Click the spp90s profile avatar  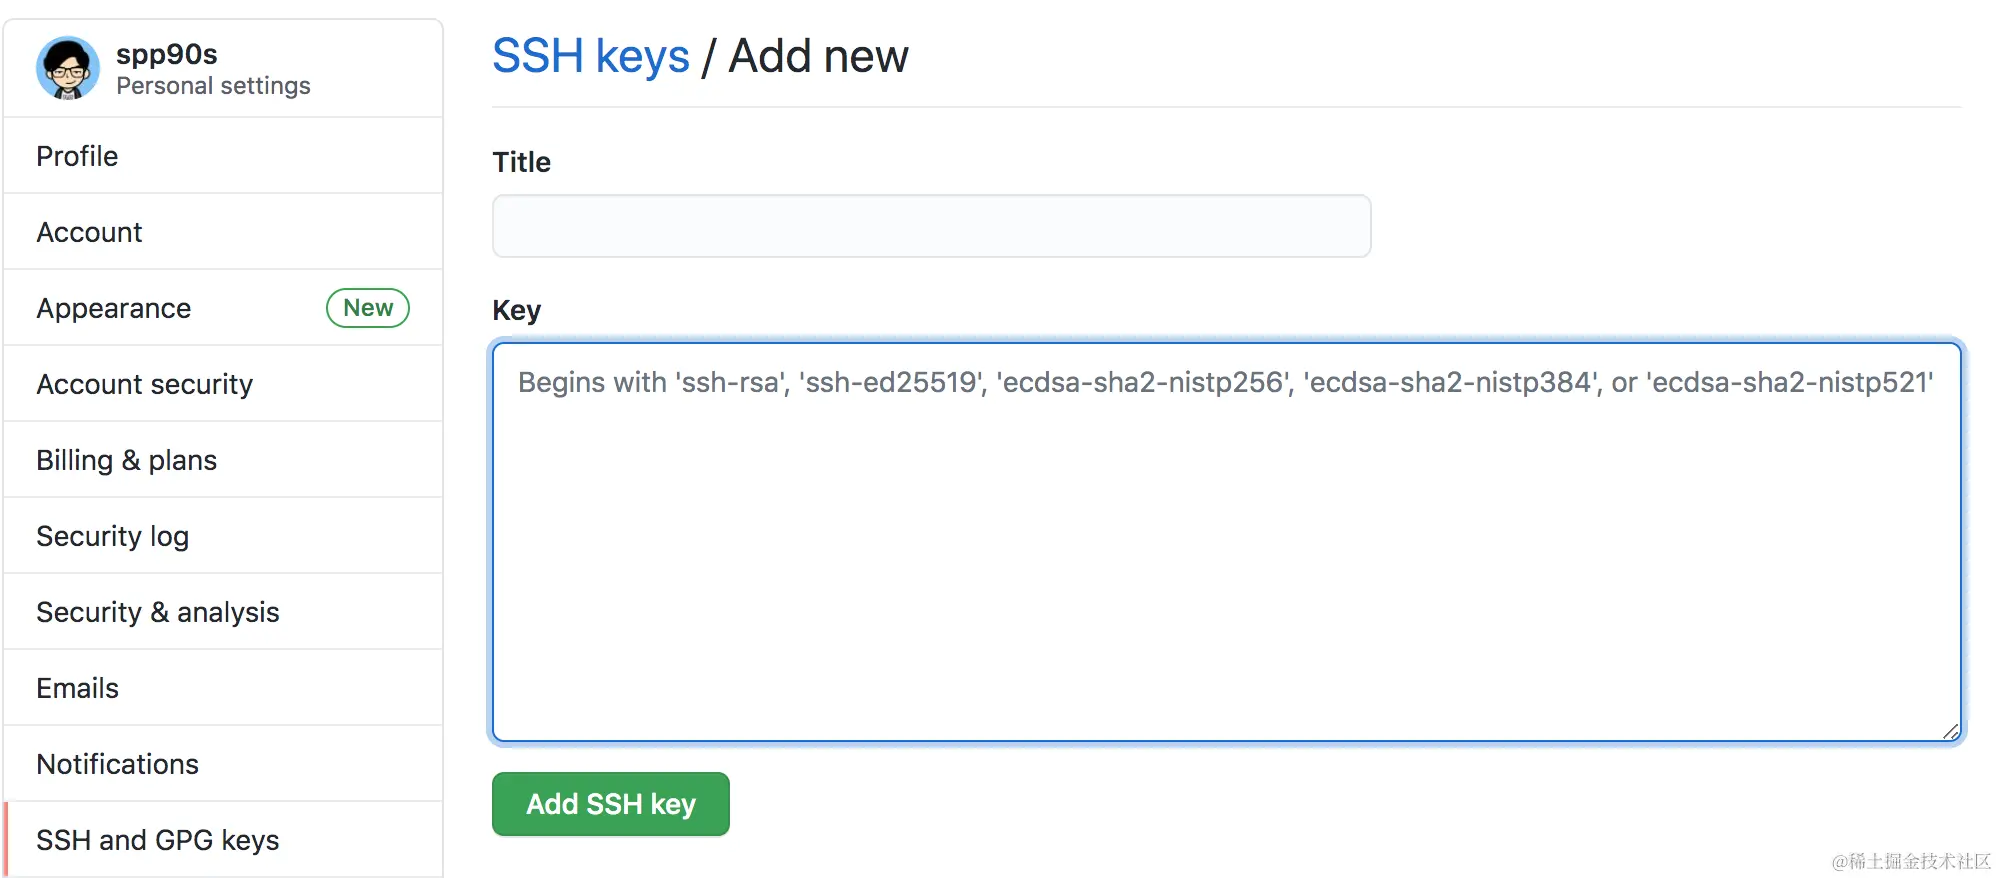tap(68, 68)
